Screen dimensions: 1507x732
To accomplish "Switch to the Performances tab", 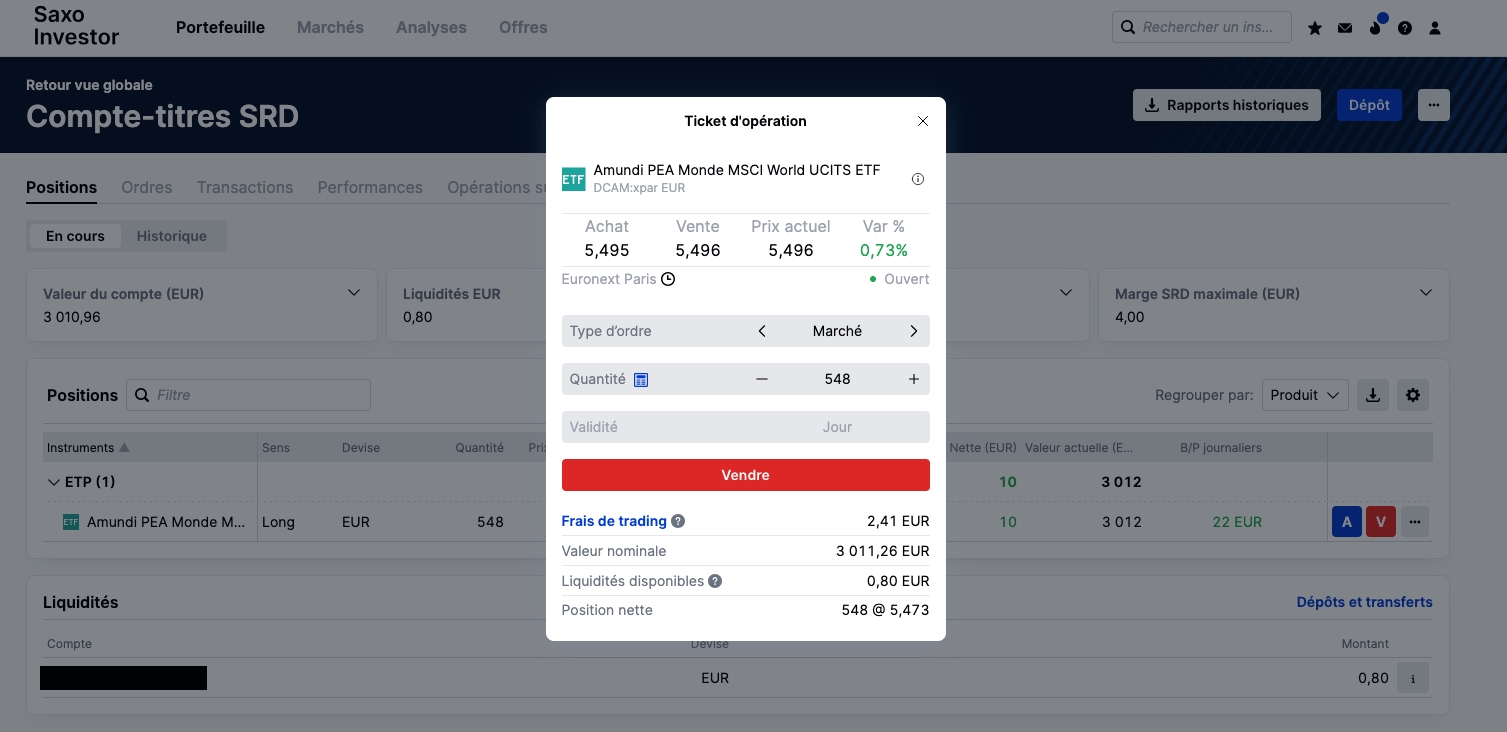I will pyautogui.click(x=370, y=187).
